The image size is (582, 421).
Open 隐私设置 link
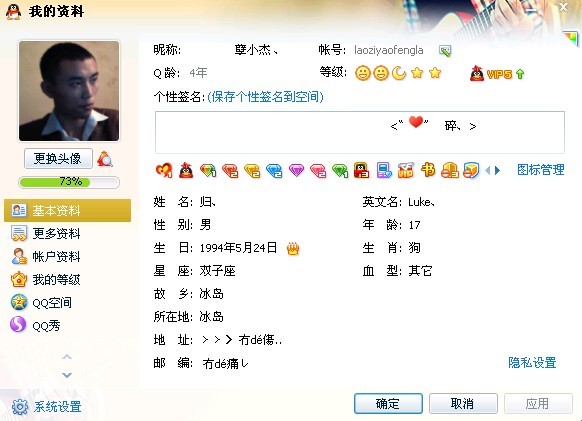point(532,362)
